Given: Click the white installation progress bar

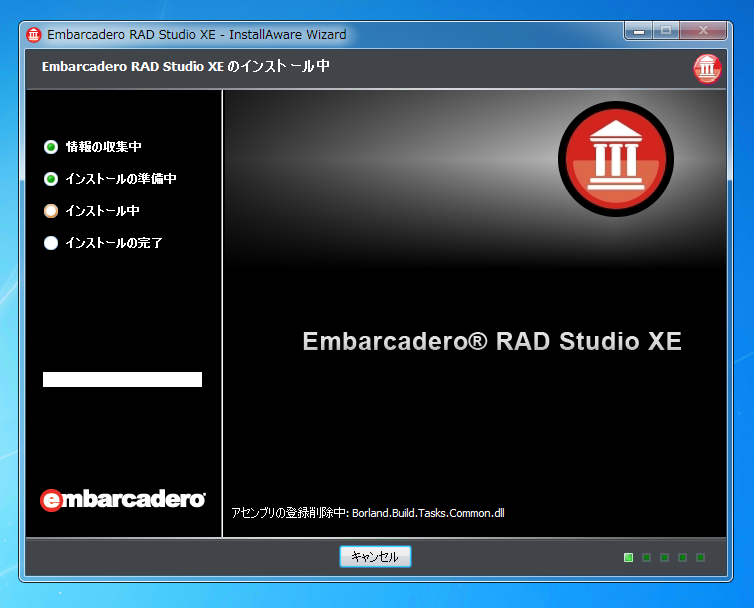Looking at the screenshot, I should pos(122,380).
